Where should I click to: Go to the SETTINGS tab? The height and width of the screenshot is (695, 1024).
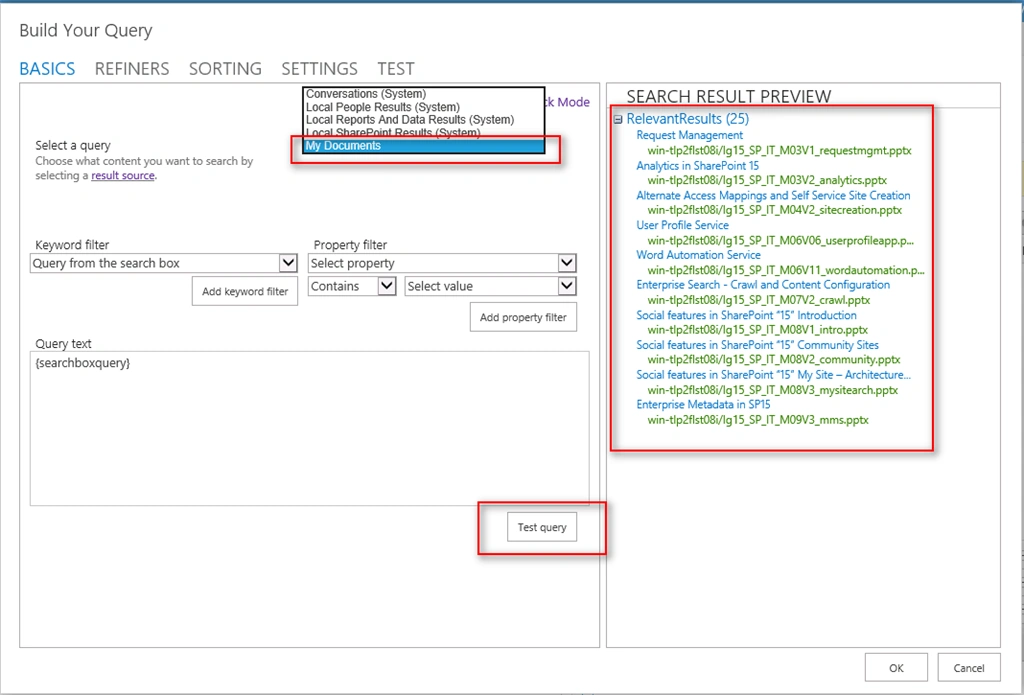[x=319, y=69]
